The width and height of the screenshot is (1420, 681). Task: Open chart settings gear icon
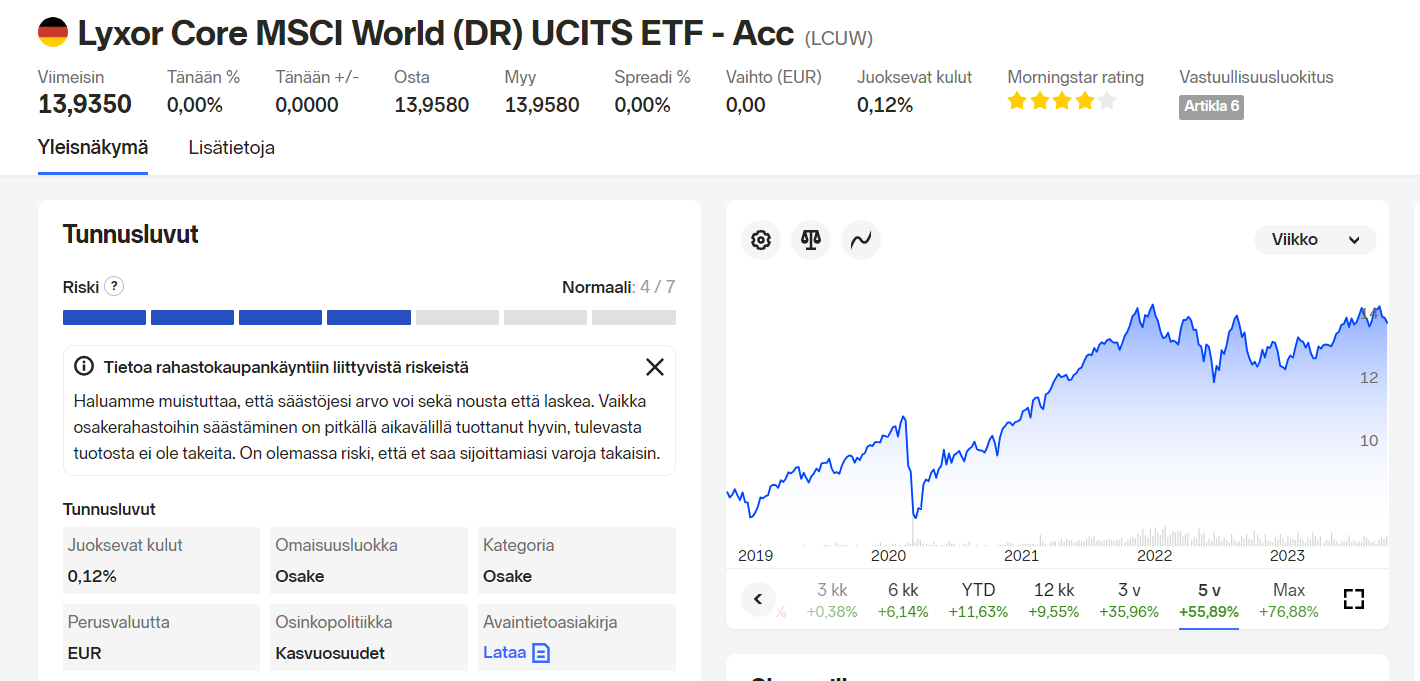(x=761, y=240)
